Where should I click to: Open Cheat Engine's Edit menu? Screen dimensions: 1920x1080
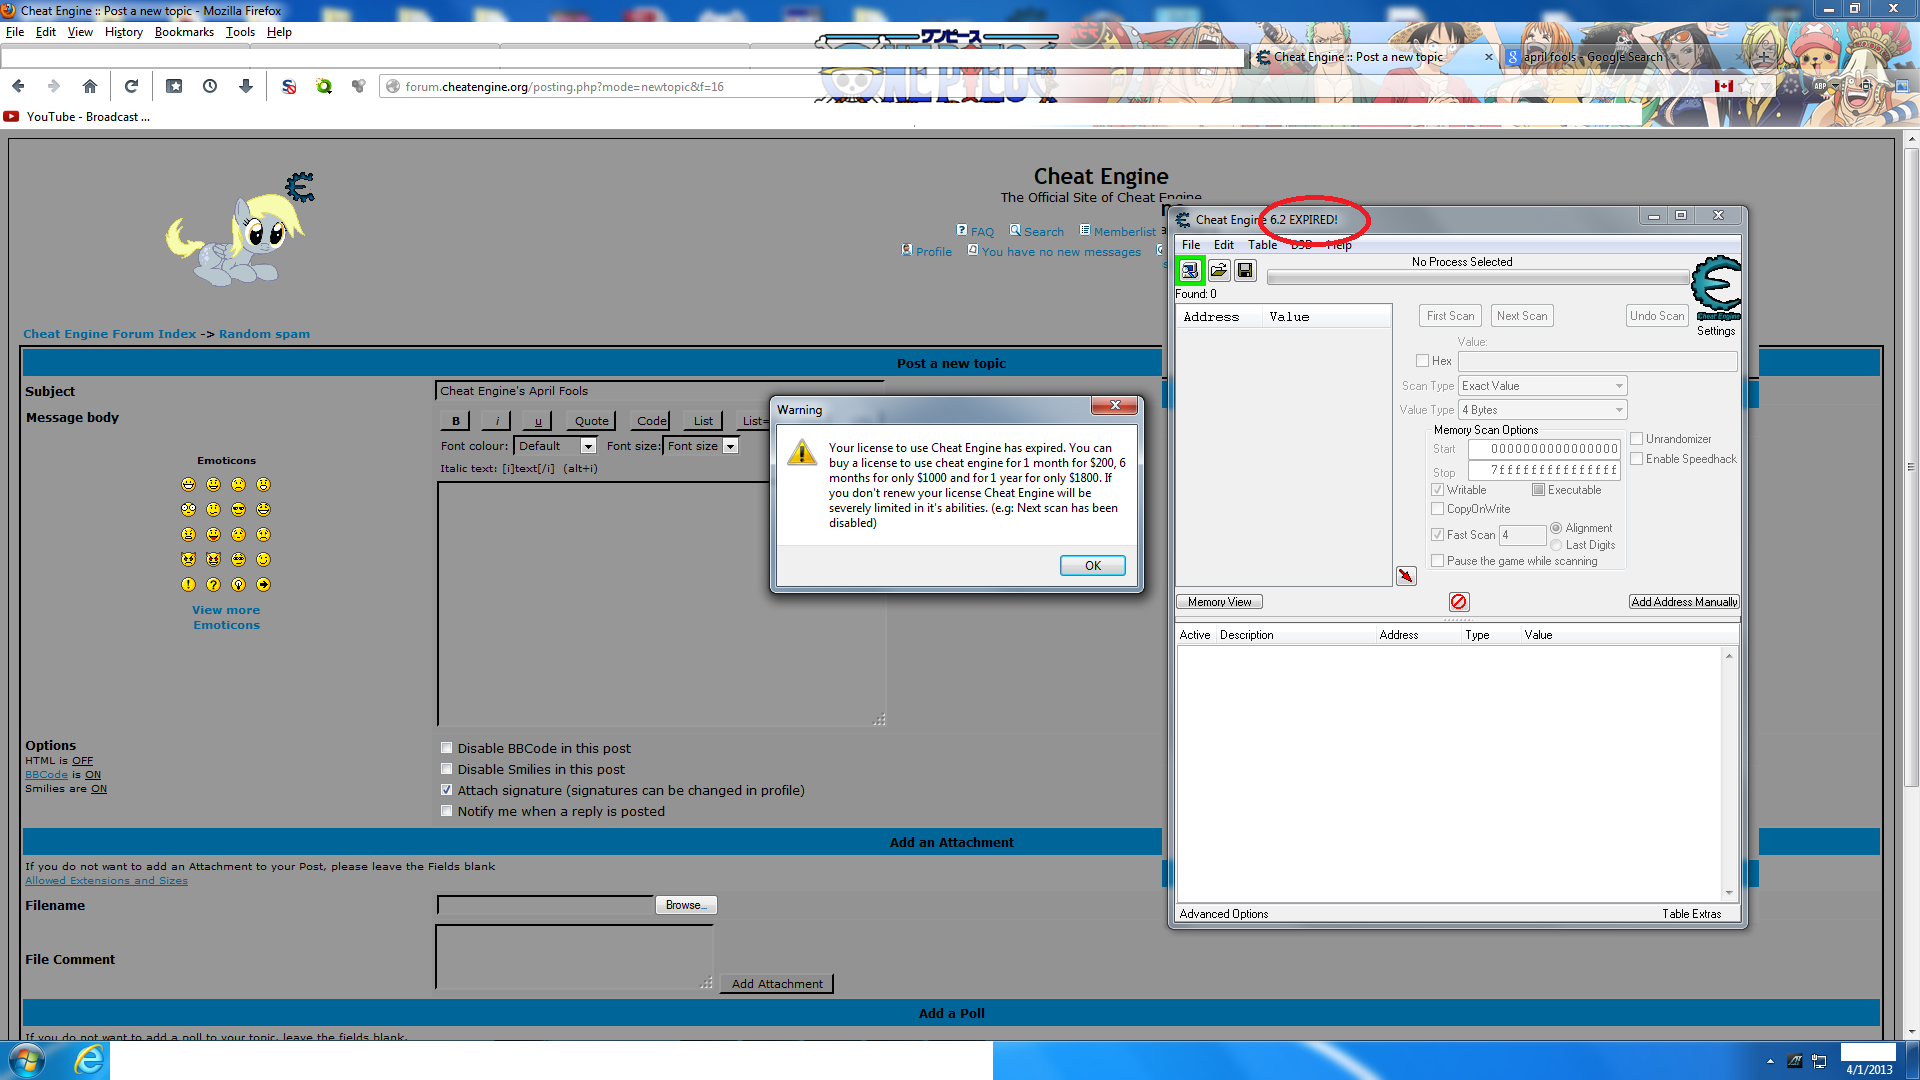pyautogui.click(x=1224, y=245)
